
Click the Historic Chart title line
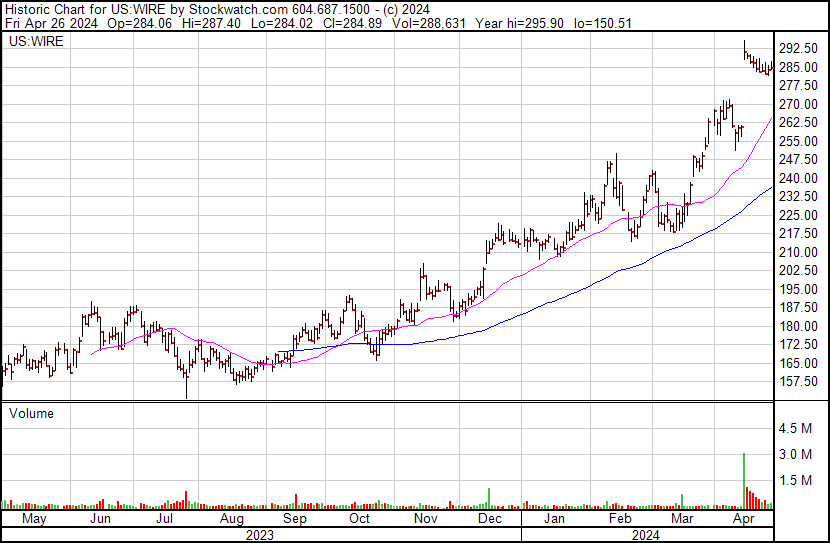[218, 10]
